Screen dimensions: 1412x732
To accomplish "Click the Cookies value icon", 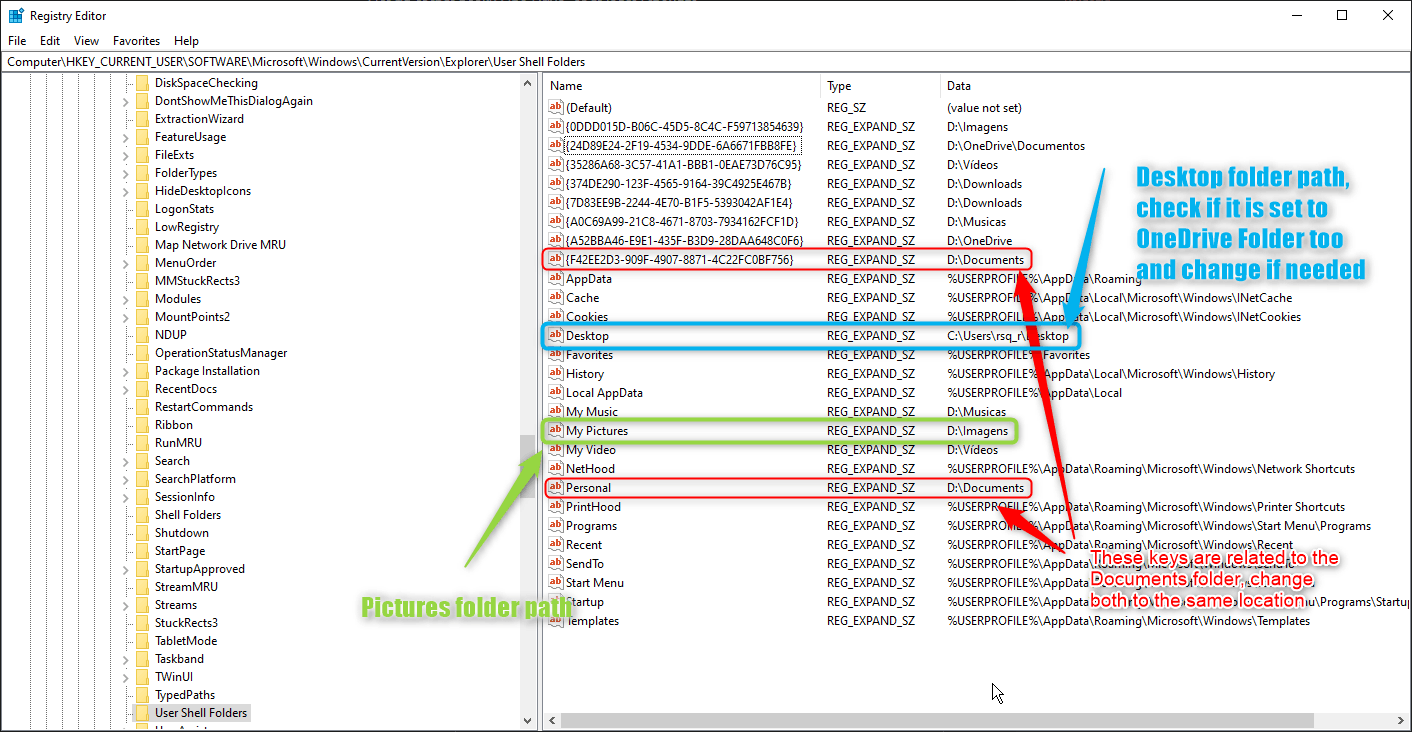I will (x=556, y=316).
